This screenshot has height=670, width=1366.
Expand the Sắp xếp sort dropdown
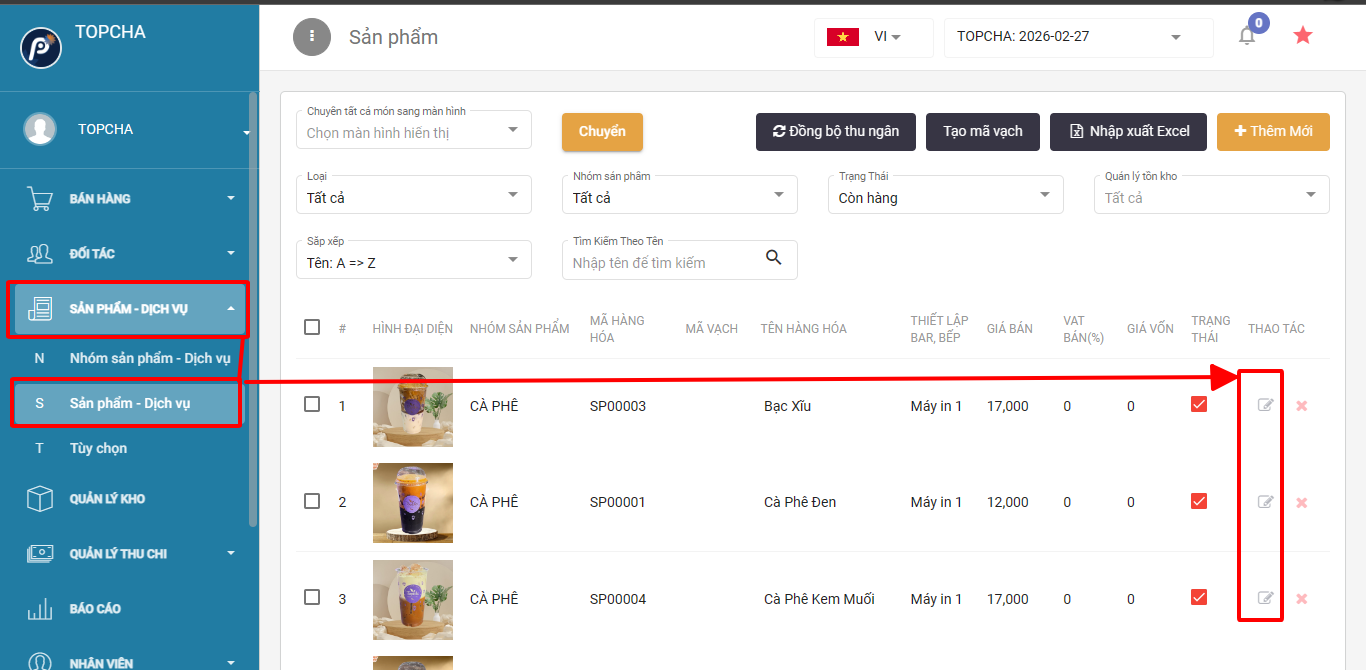(x=413, y=262)
